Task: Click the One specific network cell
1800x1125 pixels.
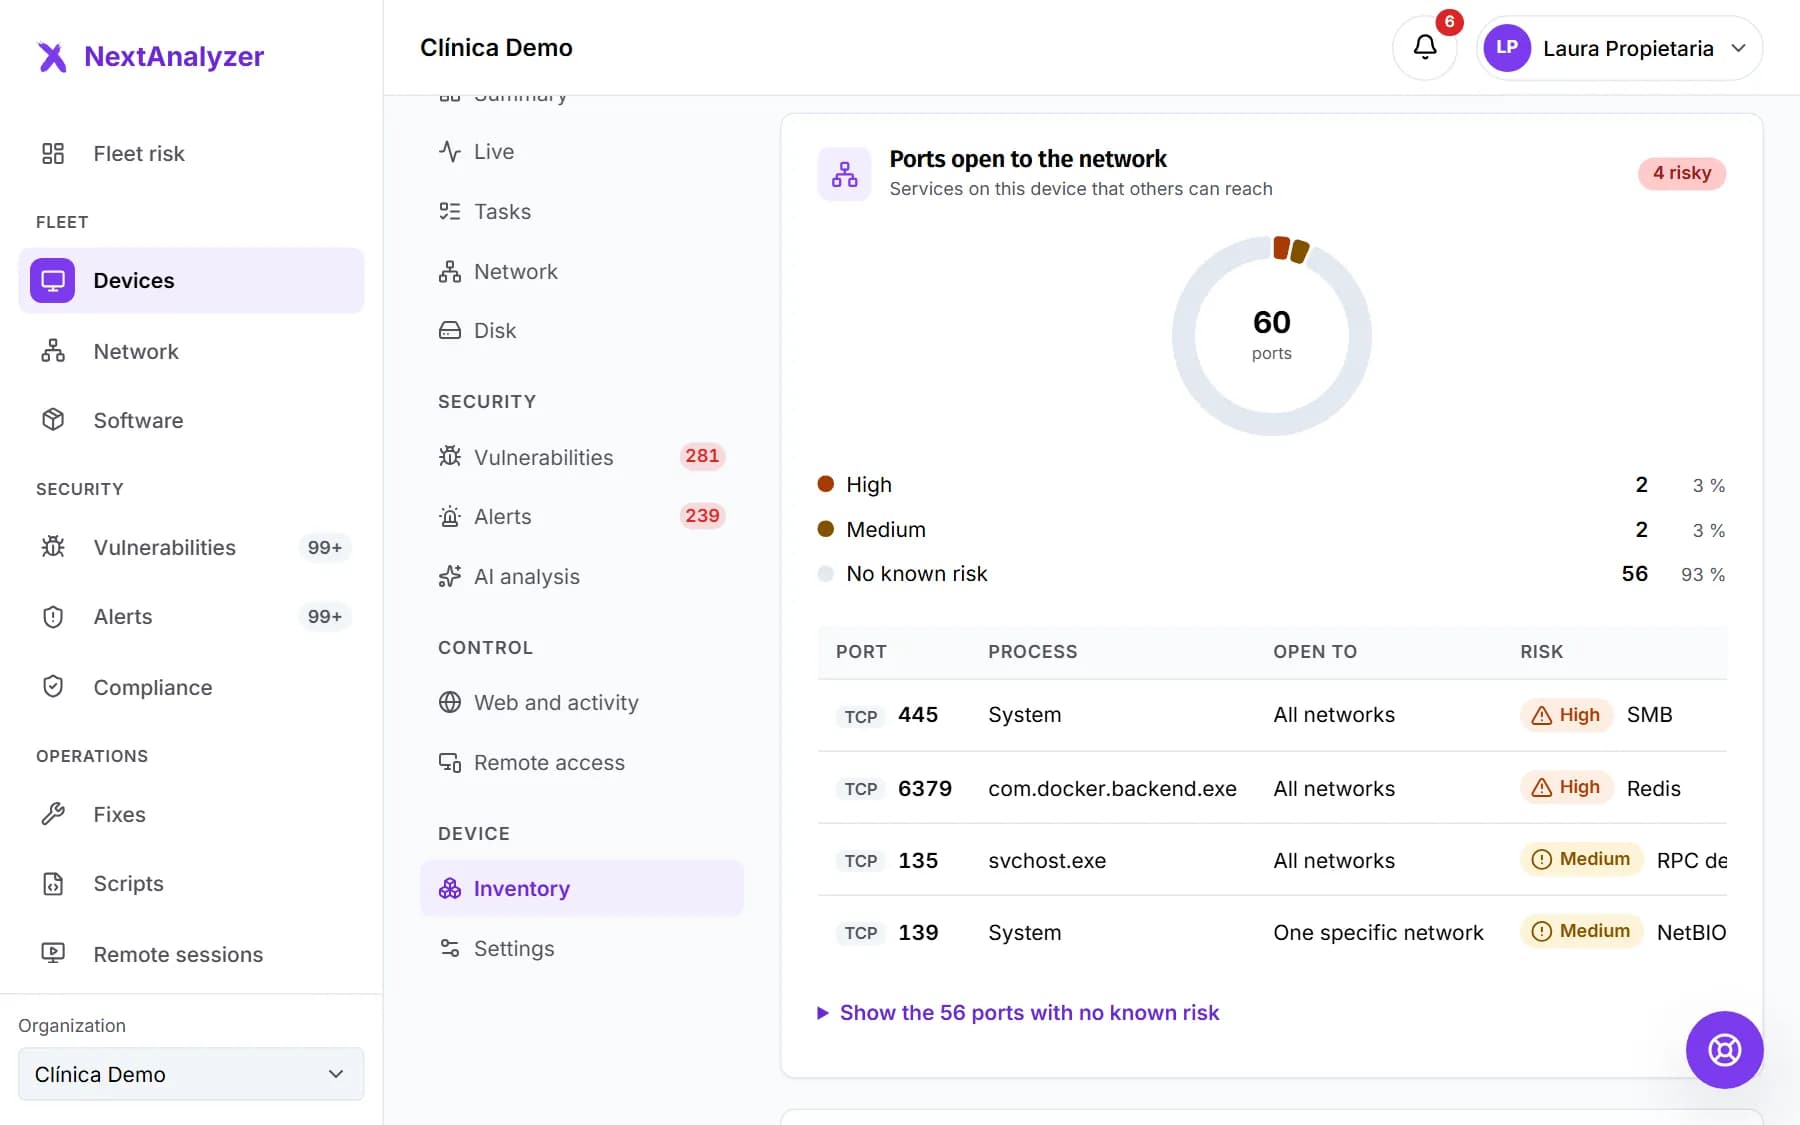Action: [1378, 933]
